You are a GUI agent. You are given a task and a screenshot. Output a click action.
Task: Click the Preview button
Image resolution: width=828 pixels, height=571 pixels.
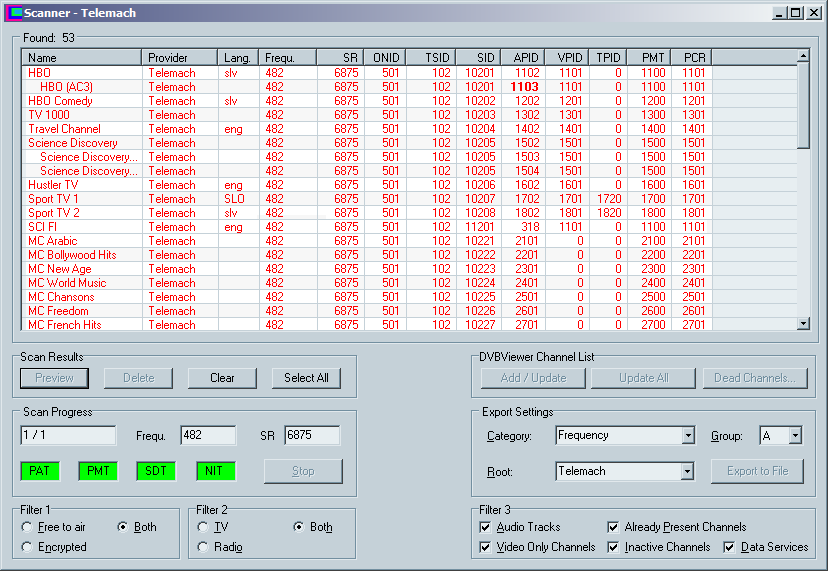click(54, 378)
